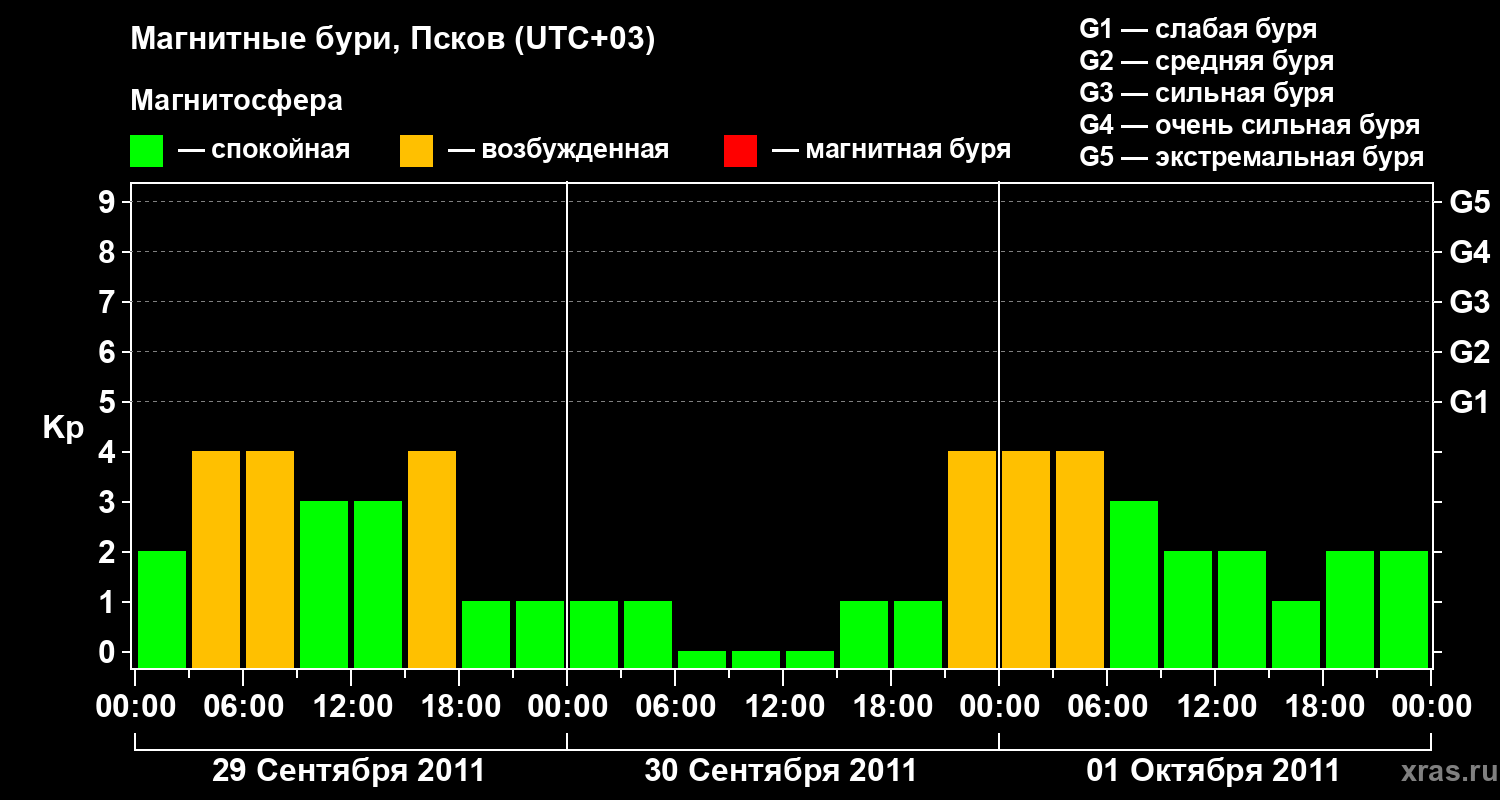
Task: Select 29 Сентября 18:00–21:00 green bar
Action: click(x=486, y=634)
